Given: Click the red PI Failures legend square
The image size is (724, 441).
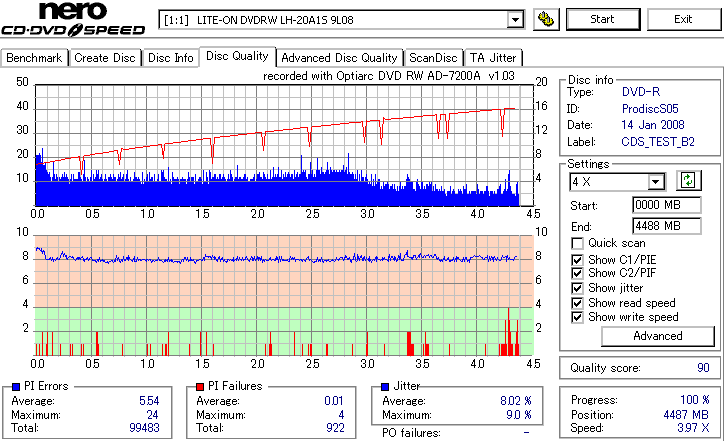Looking at the screenshot, I should [200, 387].
